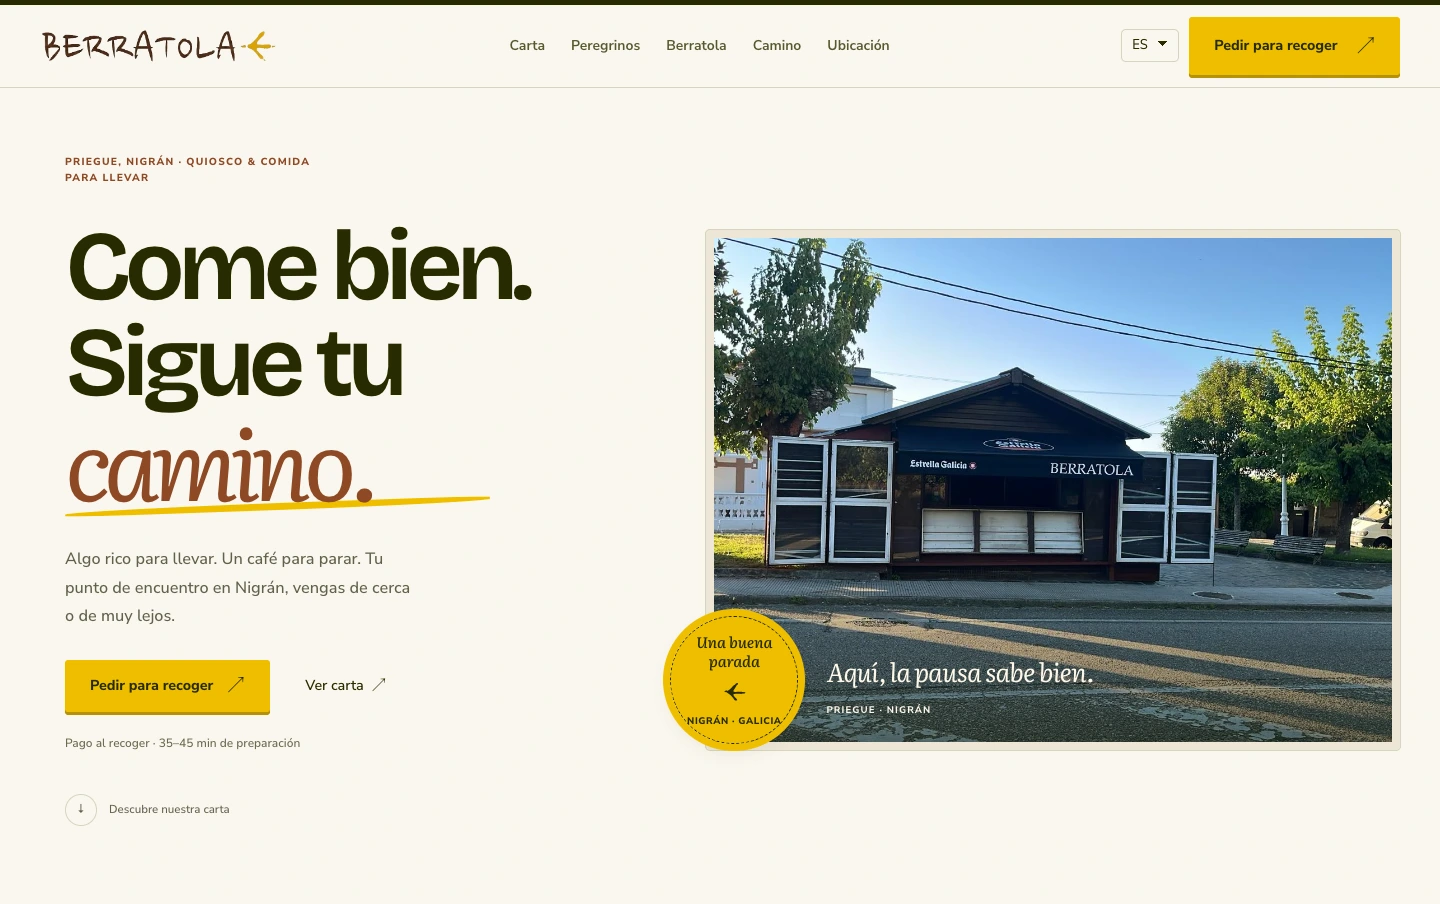Open the Carta menu item
The height and width of the screenshot is (904, 1440).
click(x=527, y=45)
